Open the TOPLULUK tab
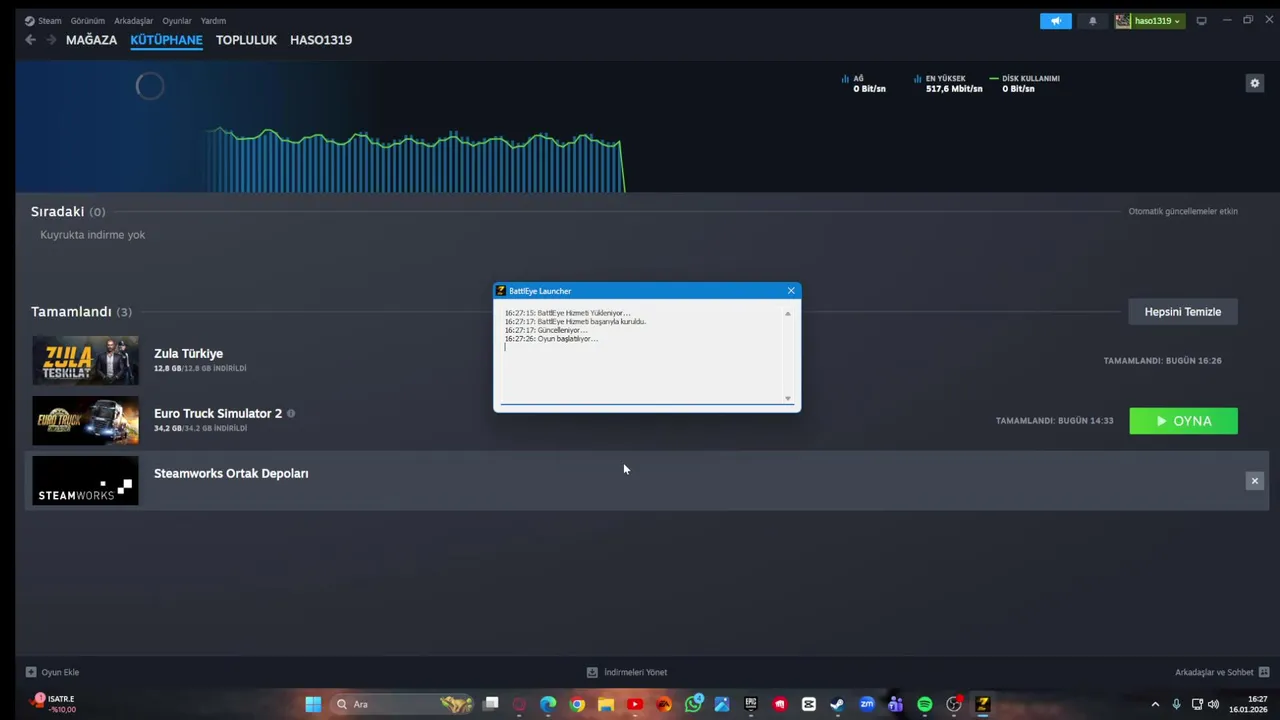 (246, 40)
